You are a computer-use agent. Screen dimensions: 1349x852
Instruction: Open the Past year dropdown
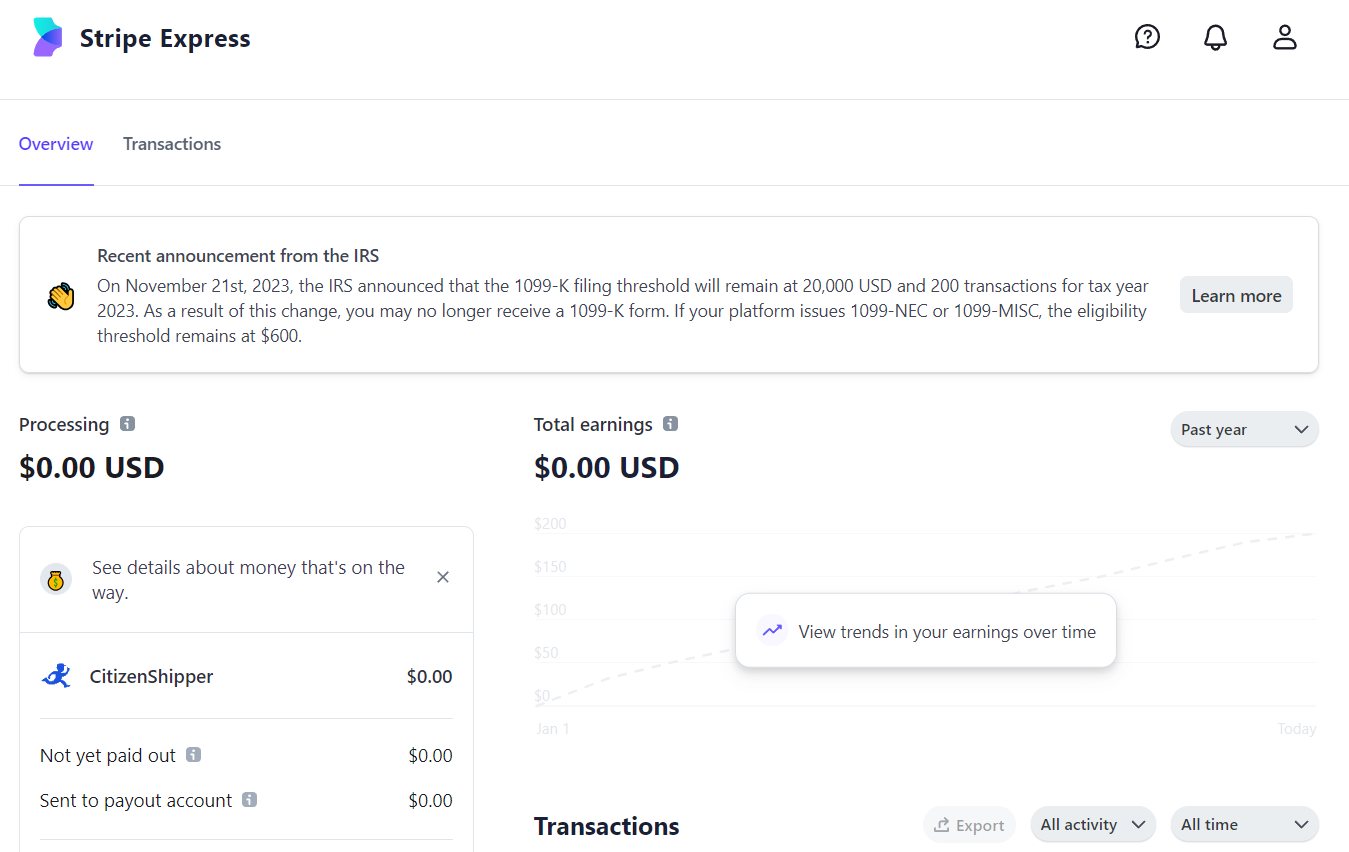tap(1244, 429)
